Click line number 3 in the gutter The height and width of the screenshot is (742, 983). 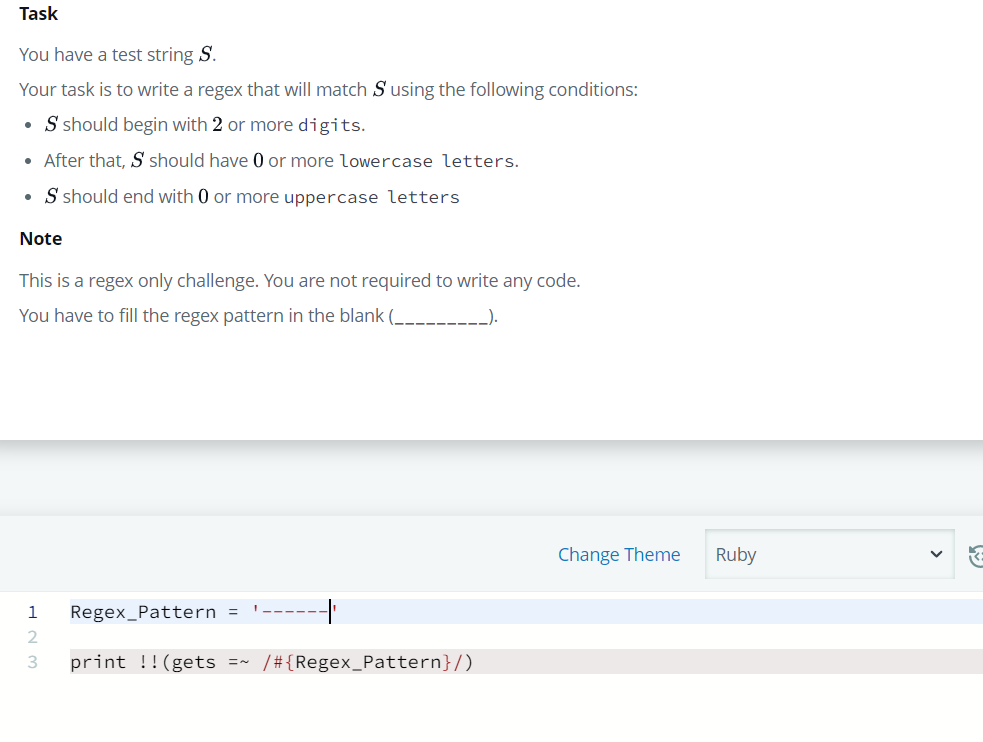click(33, 661)
